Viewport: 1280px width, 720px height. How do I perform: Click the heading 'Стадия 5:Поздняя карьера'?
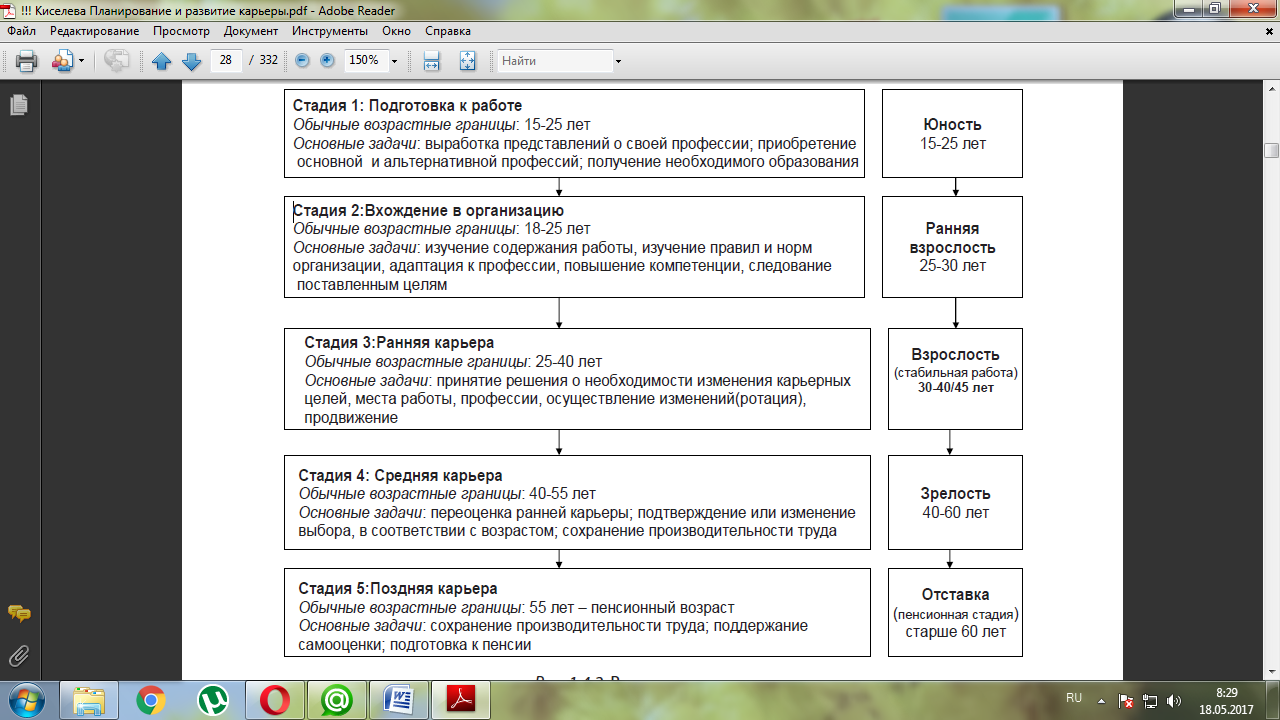398,589
